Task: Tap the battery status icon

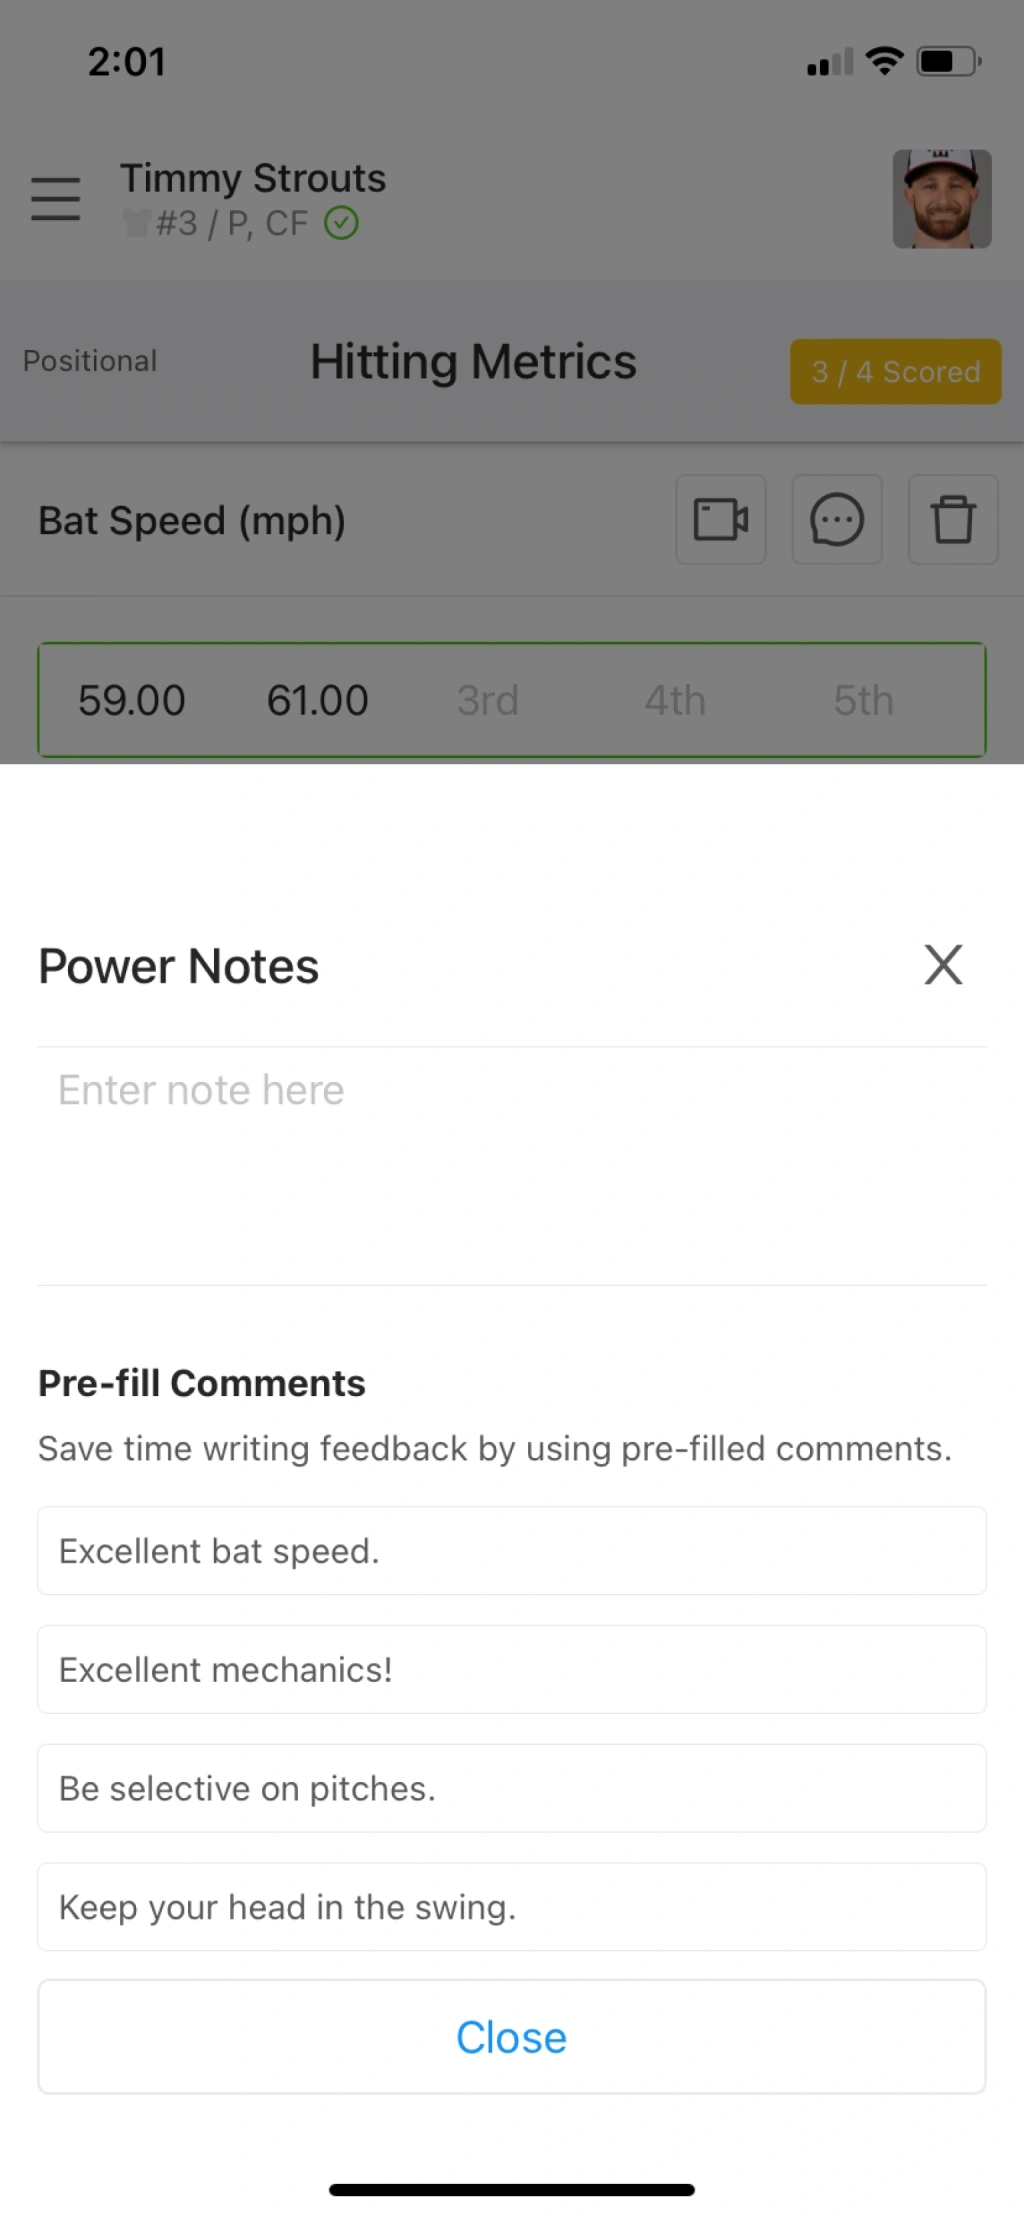Action: pos(947,62)
